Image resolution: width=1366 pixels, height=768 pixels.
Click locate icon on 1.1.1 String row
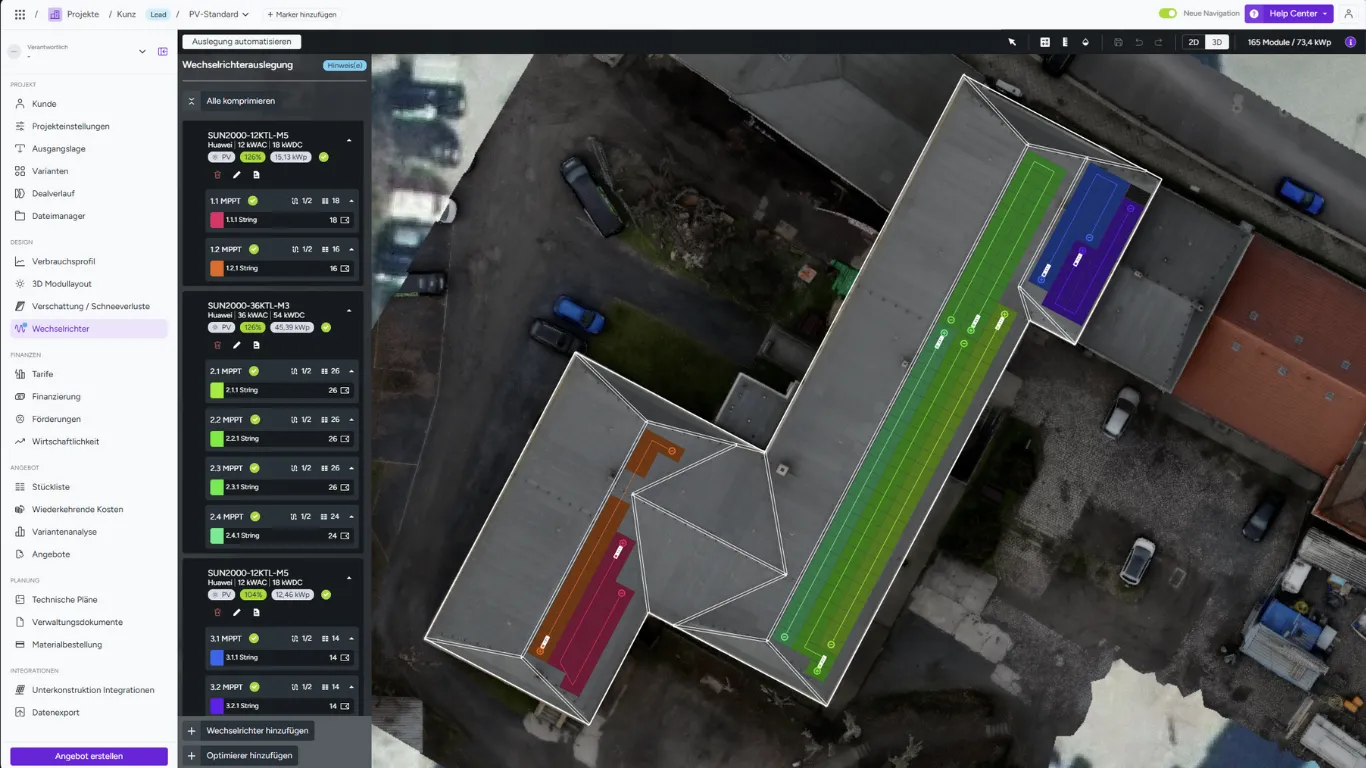[x=346, y=220]
